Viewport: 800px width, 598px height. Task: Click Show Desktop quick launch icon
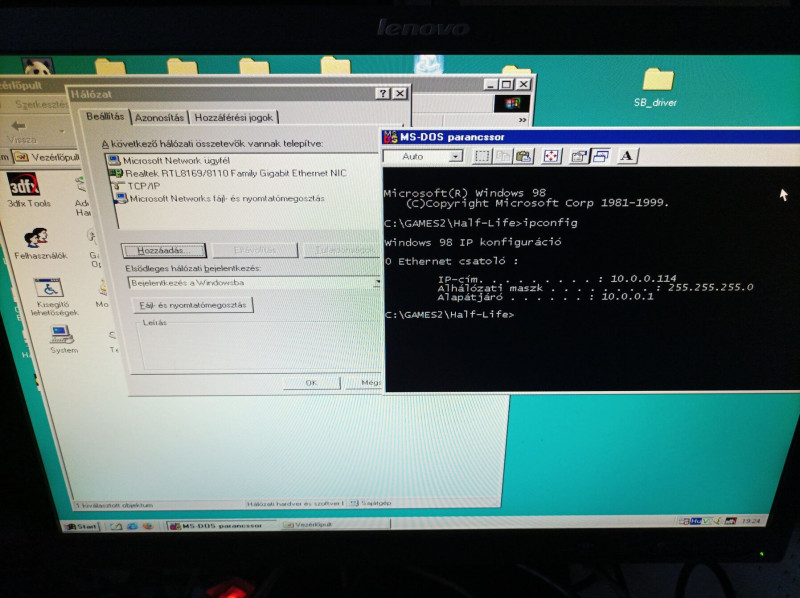click(x=116, y=526)
